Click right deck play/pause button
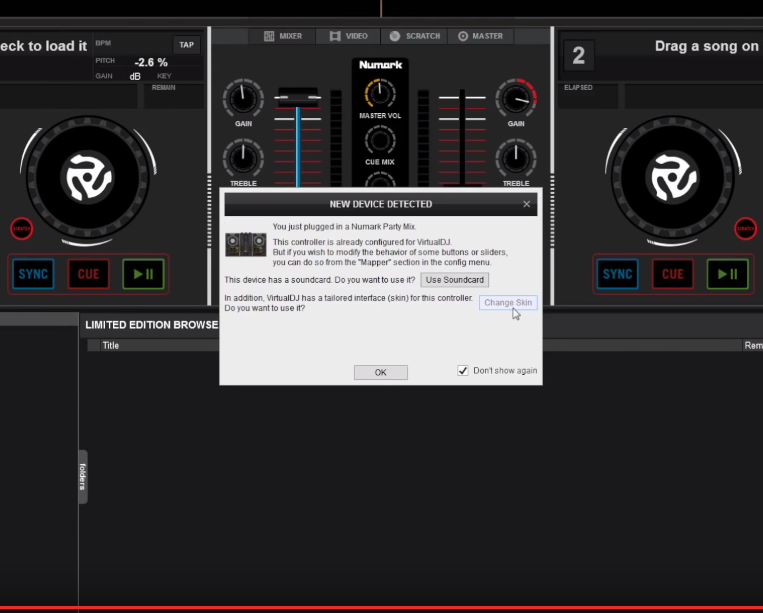 pos(728,274)
